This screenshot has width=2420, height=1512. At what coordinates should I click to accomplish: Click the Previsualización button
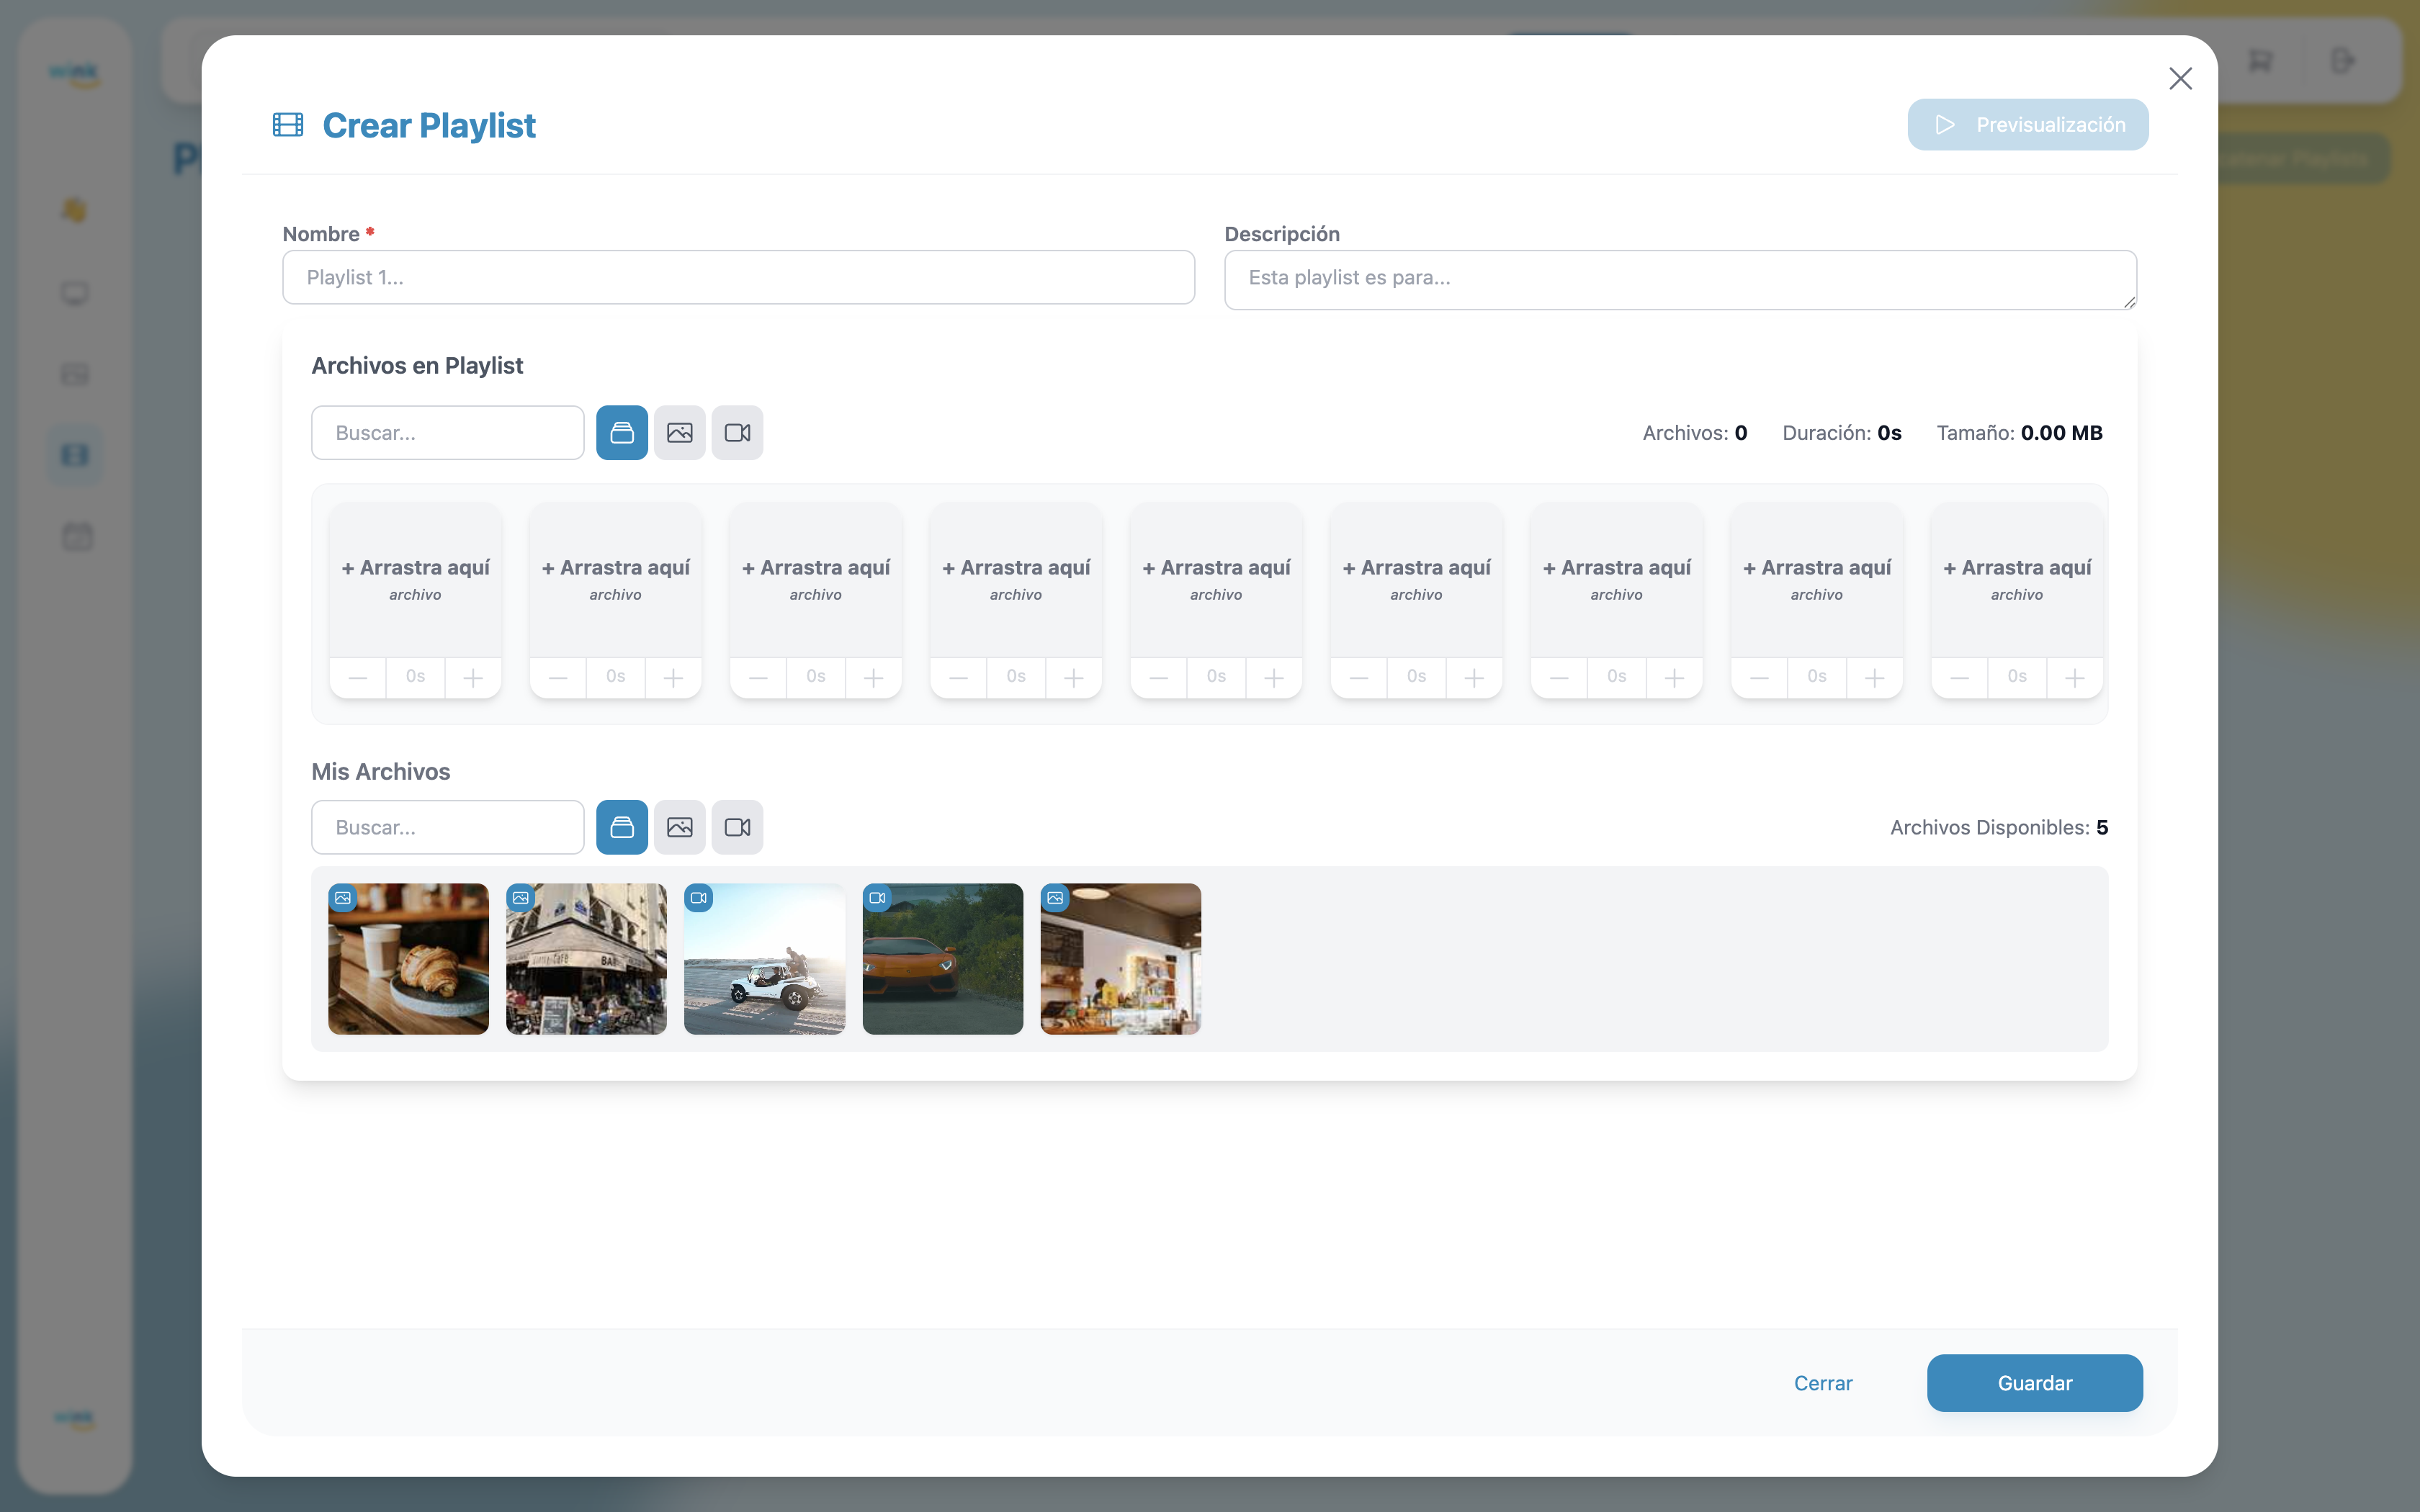click(x=2027, y=125)
